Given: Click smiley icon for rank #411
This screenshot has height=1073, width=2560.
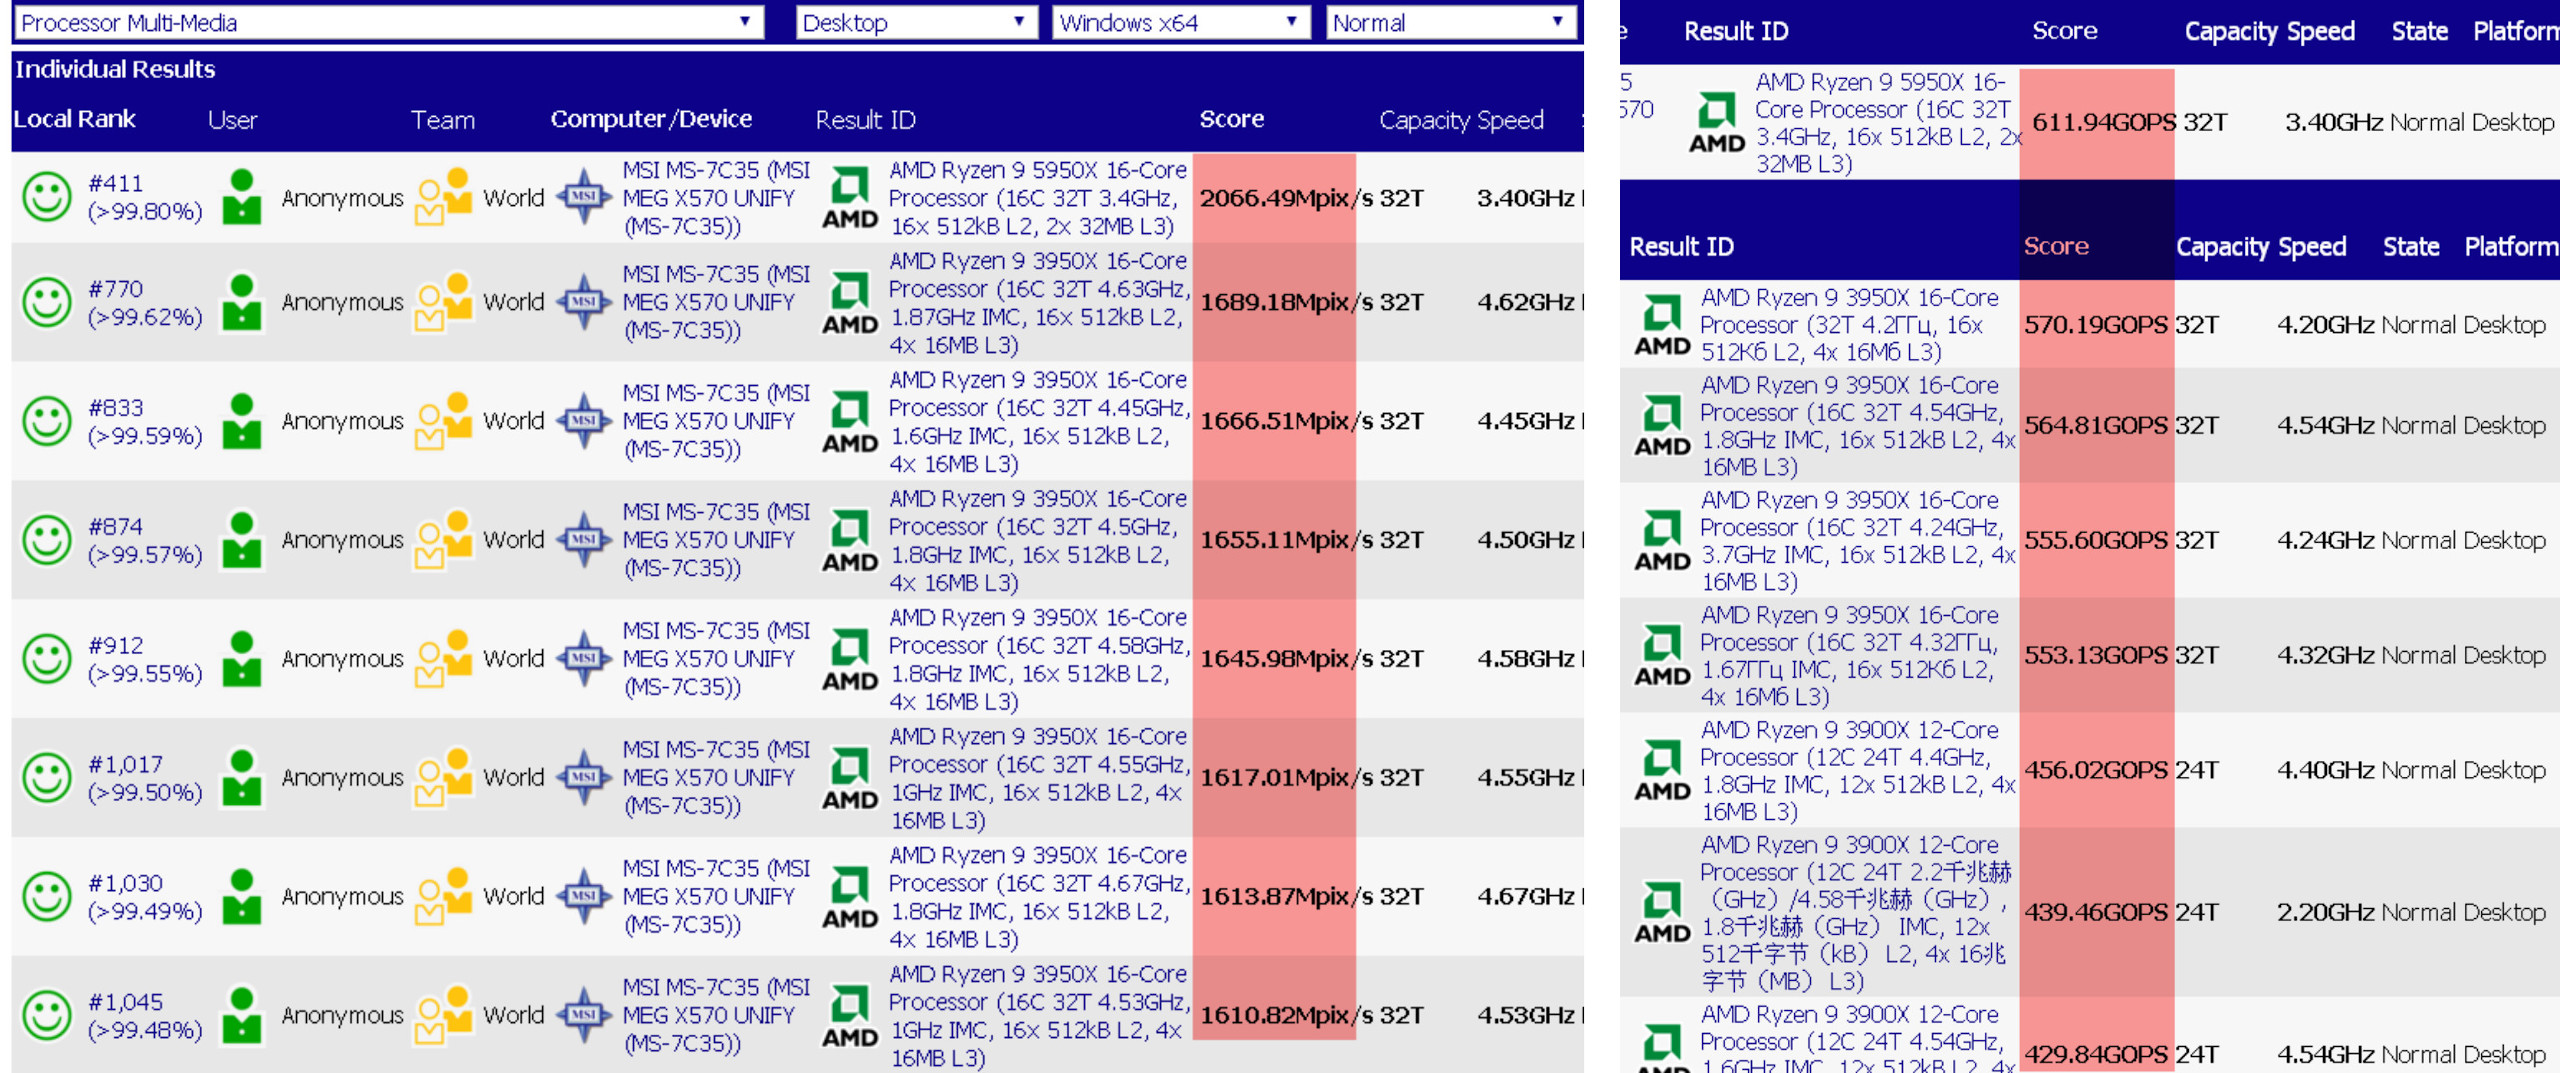Looking at the screenshot, I should pos(47,197).
